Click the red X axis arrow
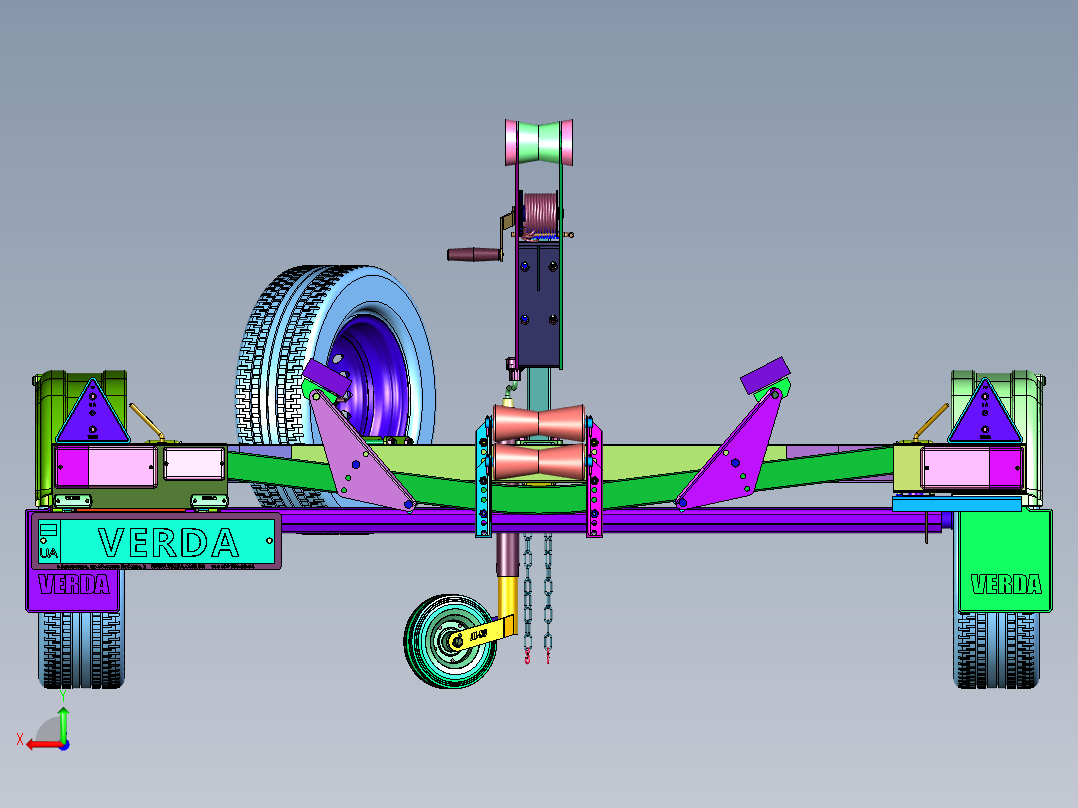 45,745
